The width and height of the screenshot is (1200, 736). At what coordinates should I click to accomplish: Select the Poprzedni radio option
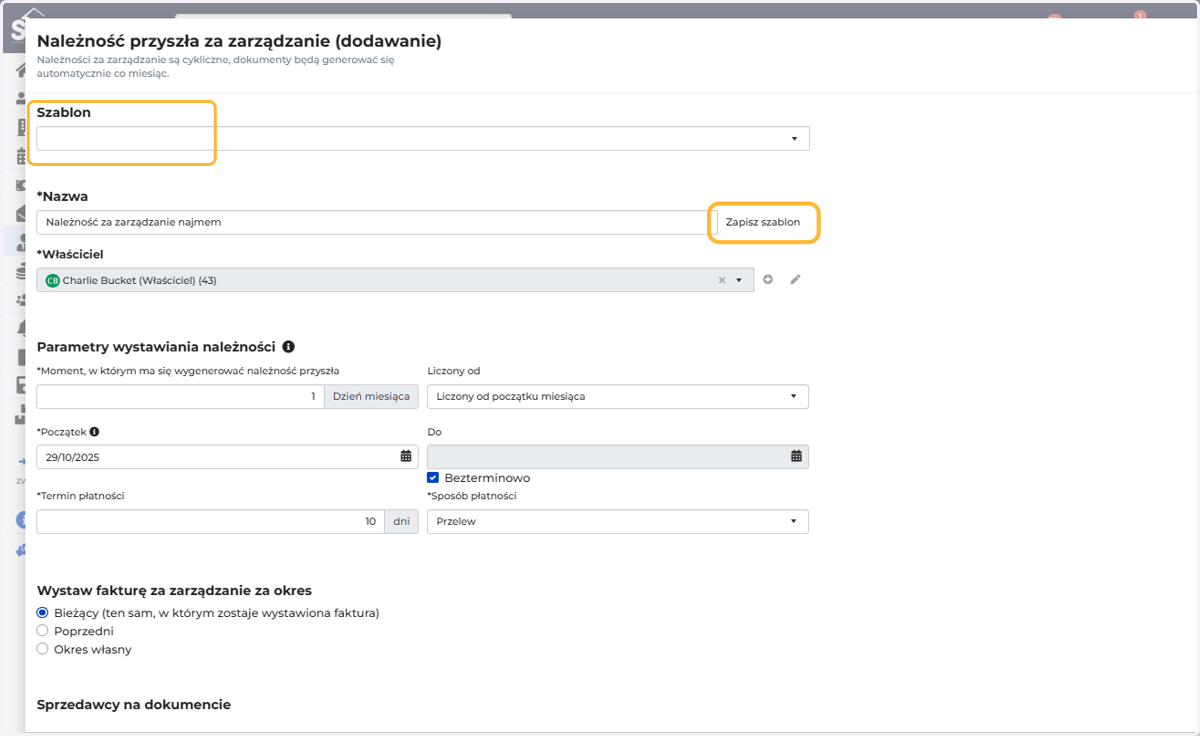click(42, 631)
